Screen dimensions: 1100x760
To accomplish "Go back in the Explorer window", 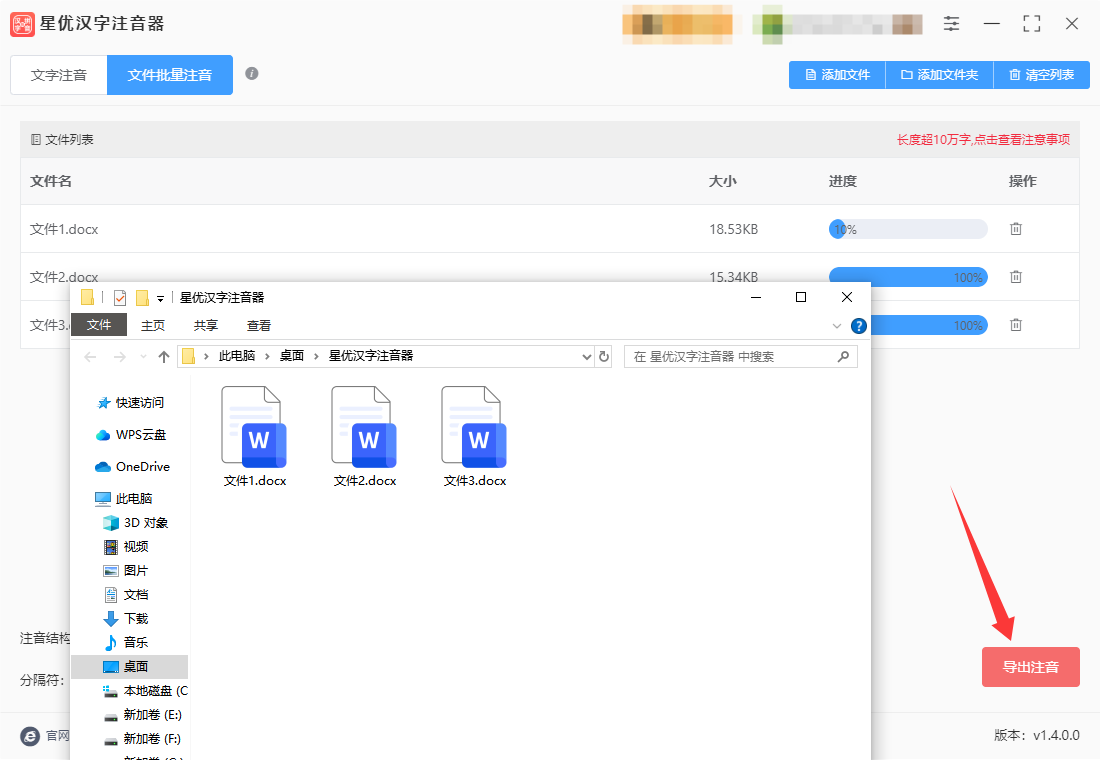I will [90, 357].
